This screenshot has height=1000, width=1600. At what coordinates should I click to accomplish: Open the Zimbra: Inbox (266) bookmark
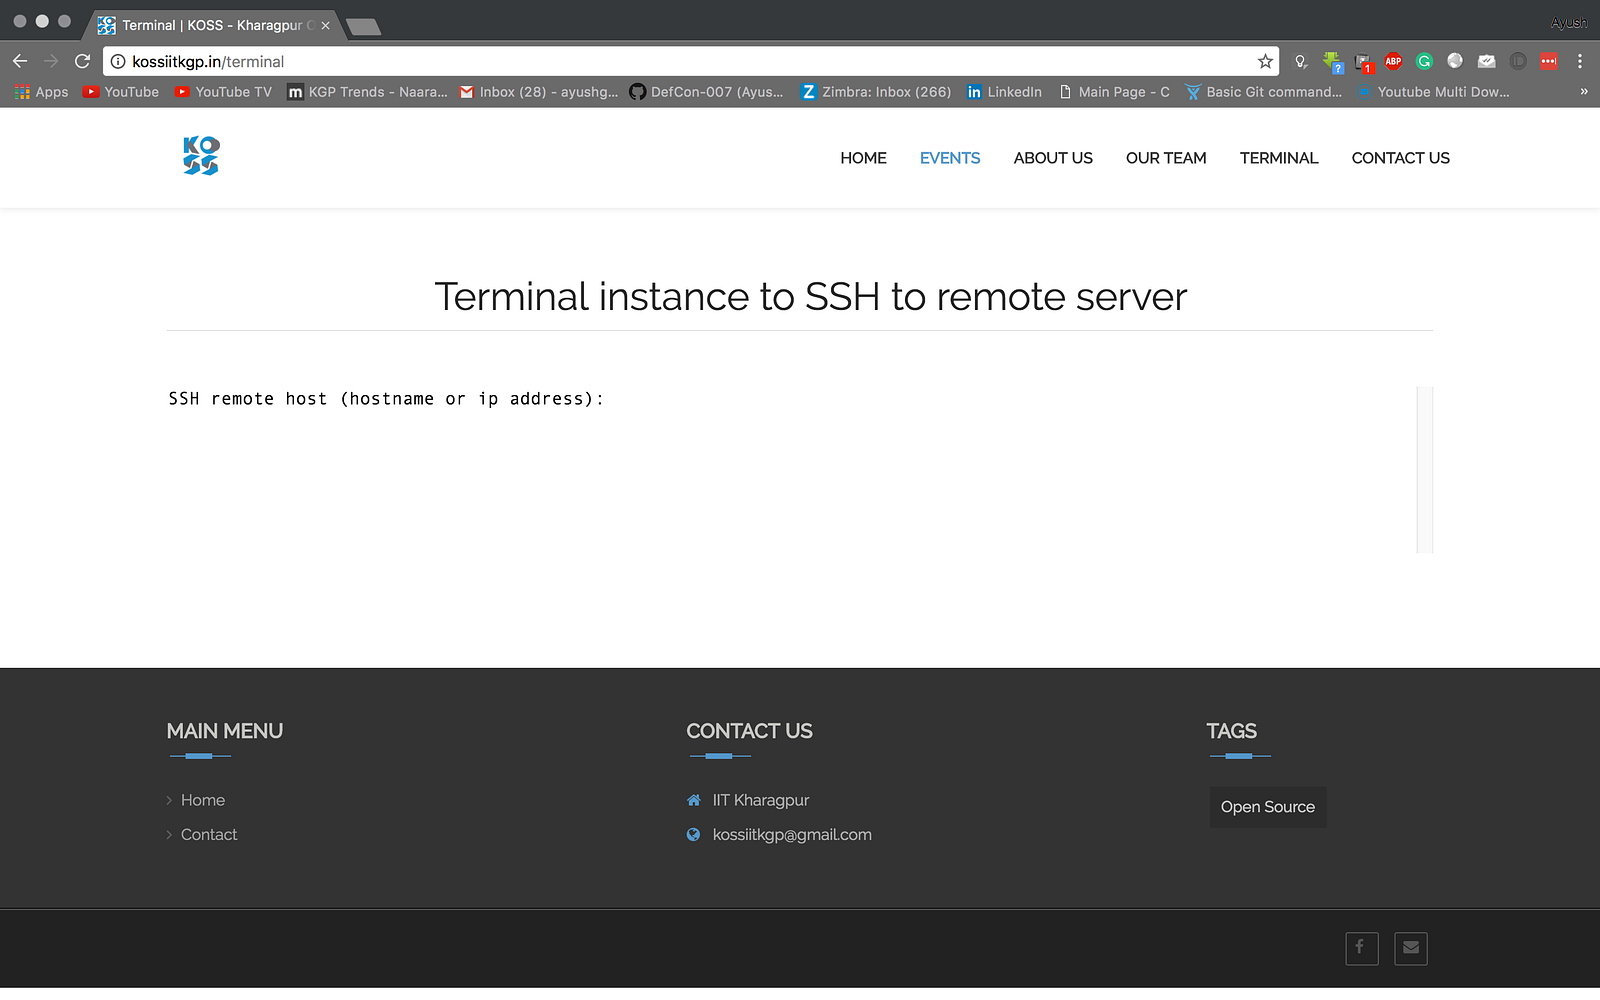click(x=876, y=92)
